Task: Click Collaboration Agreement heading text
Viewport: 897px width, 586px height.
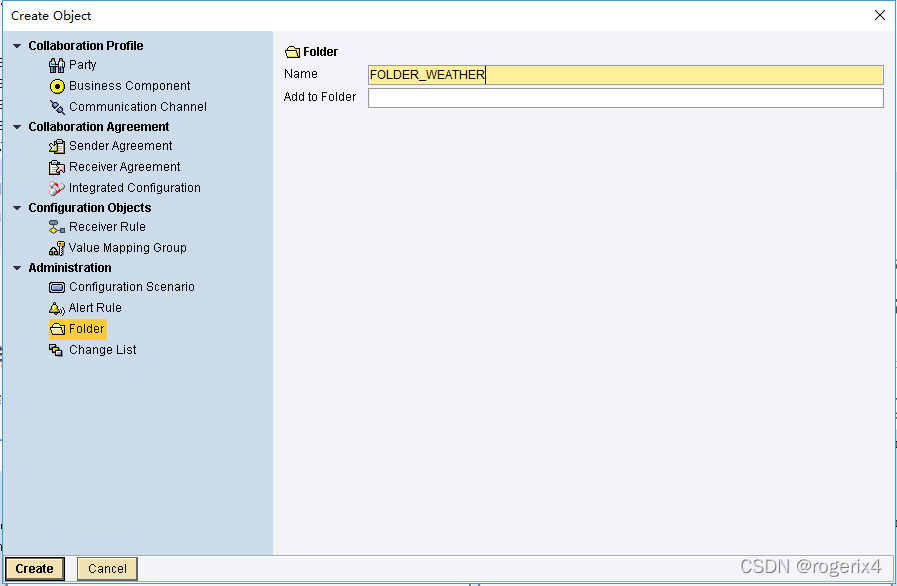Action: click(98, 126)
